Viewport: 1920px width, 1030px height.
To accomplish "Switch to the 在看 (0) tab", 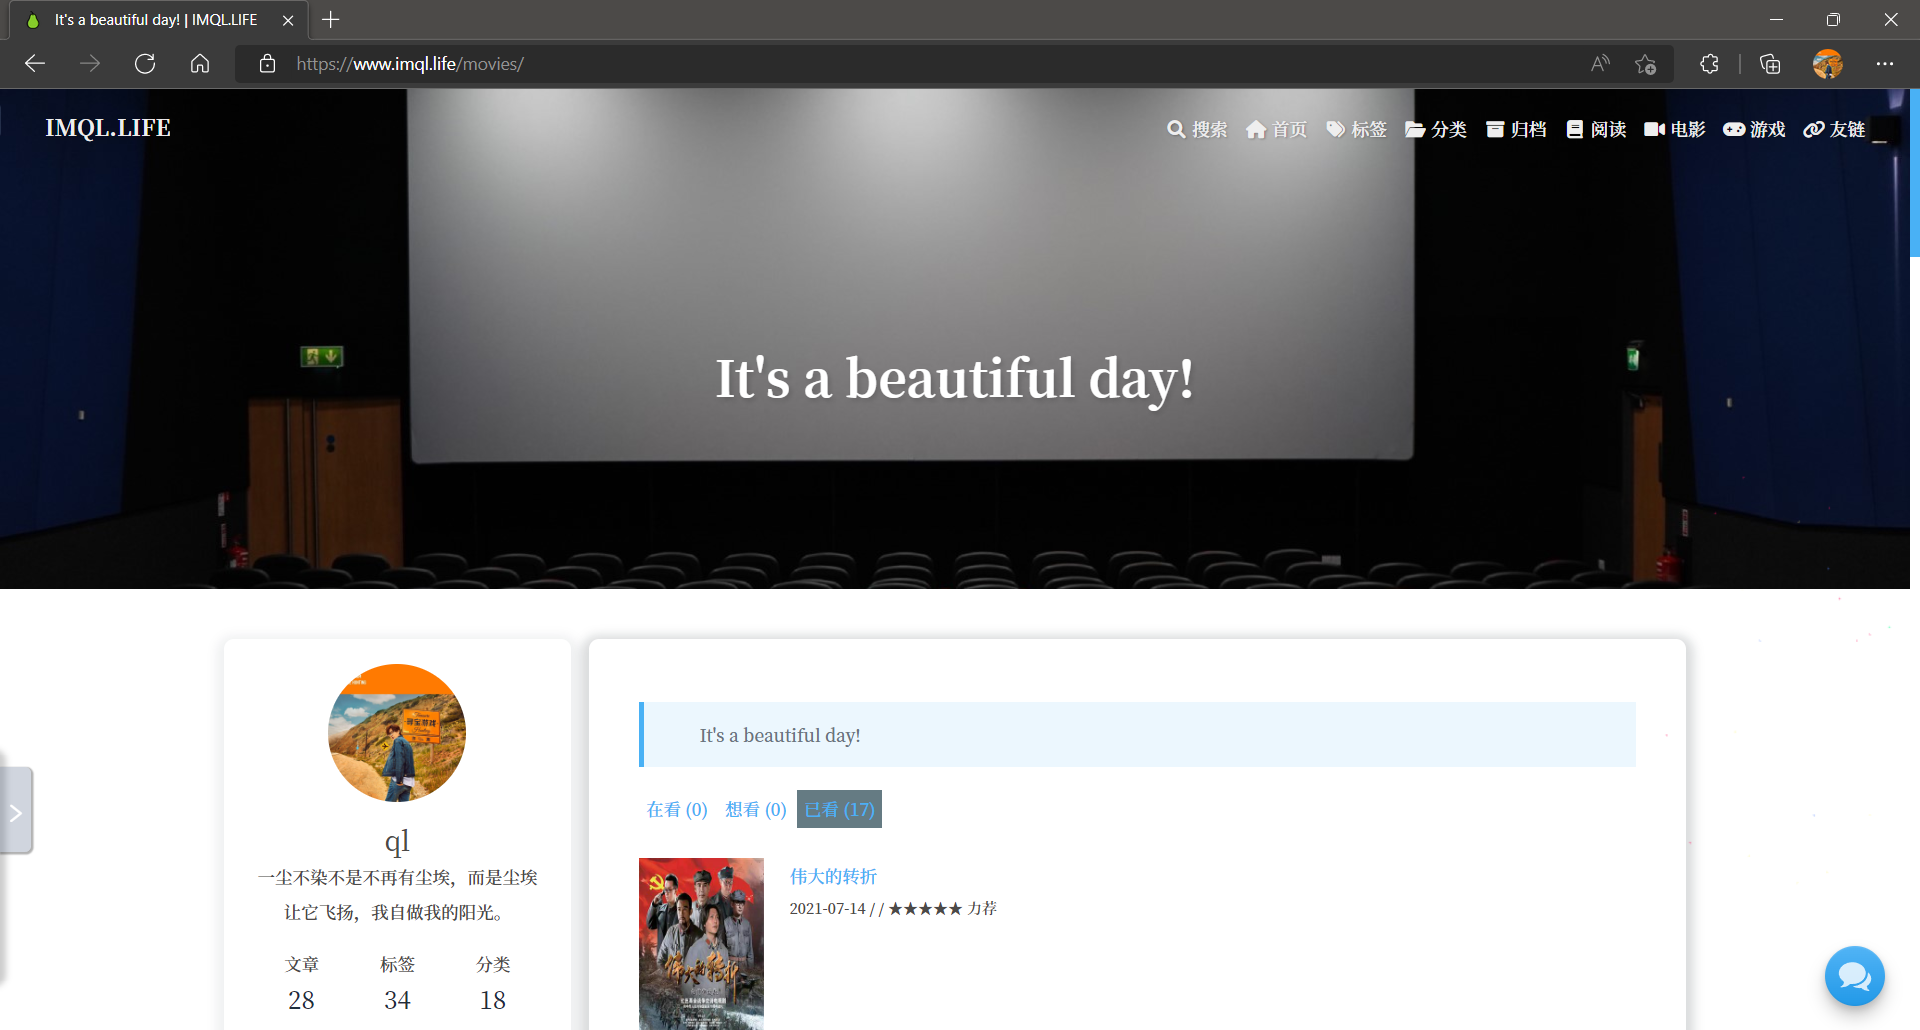I will [677, 810].
